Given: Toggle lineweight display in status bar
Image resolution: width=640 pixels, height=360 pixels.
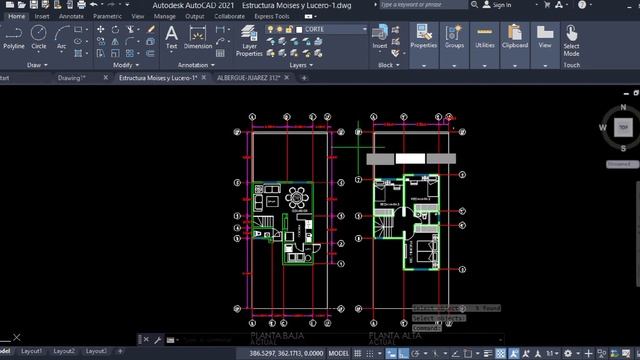Looking at the screenshot, I should click(x=488, y=353).
